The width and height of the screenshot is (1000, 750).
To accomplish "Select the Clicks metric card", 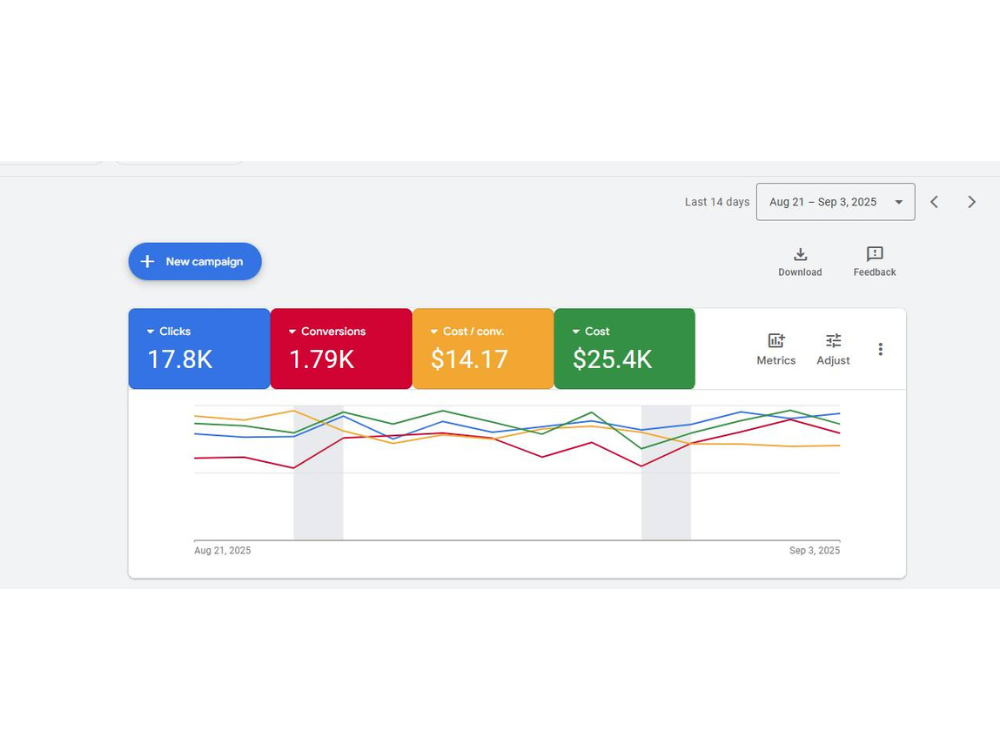I will (199, 349).
